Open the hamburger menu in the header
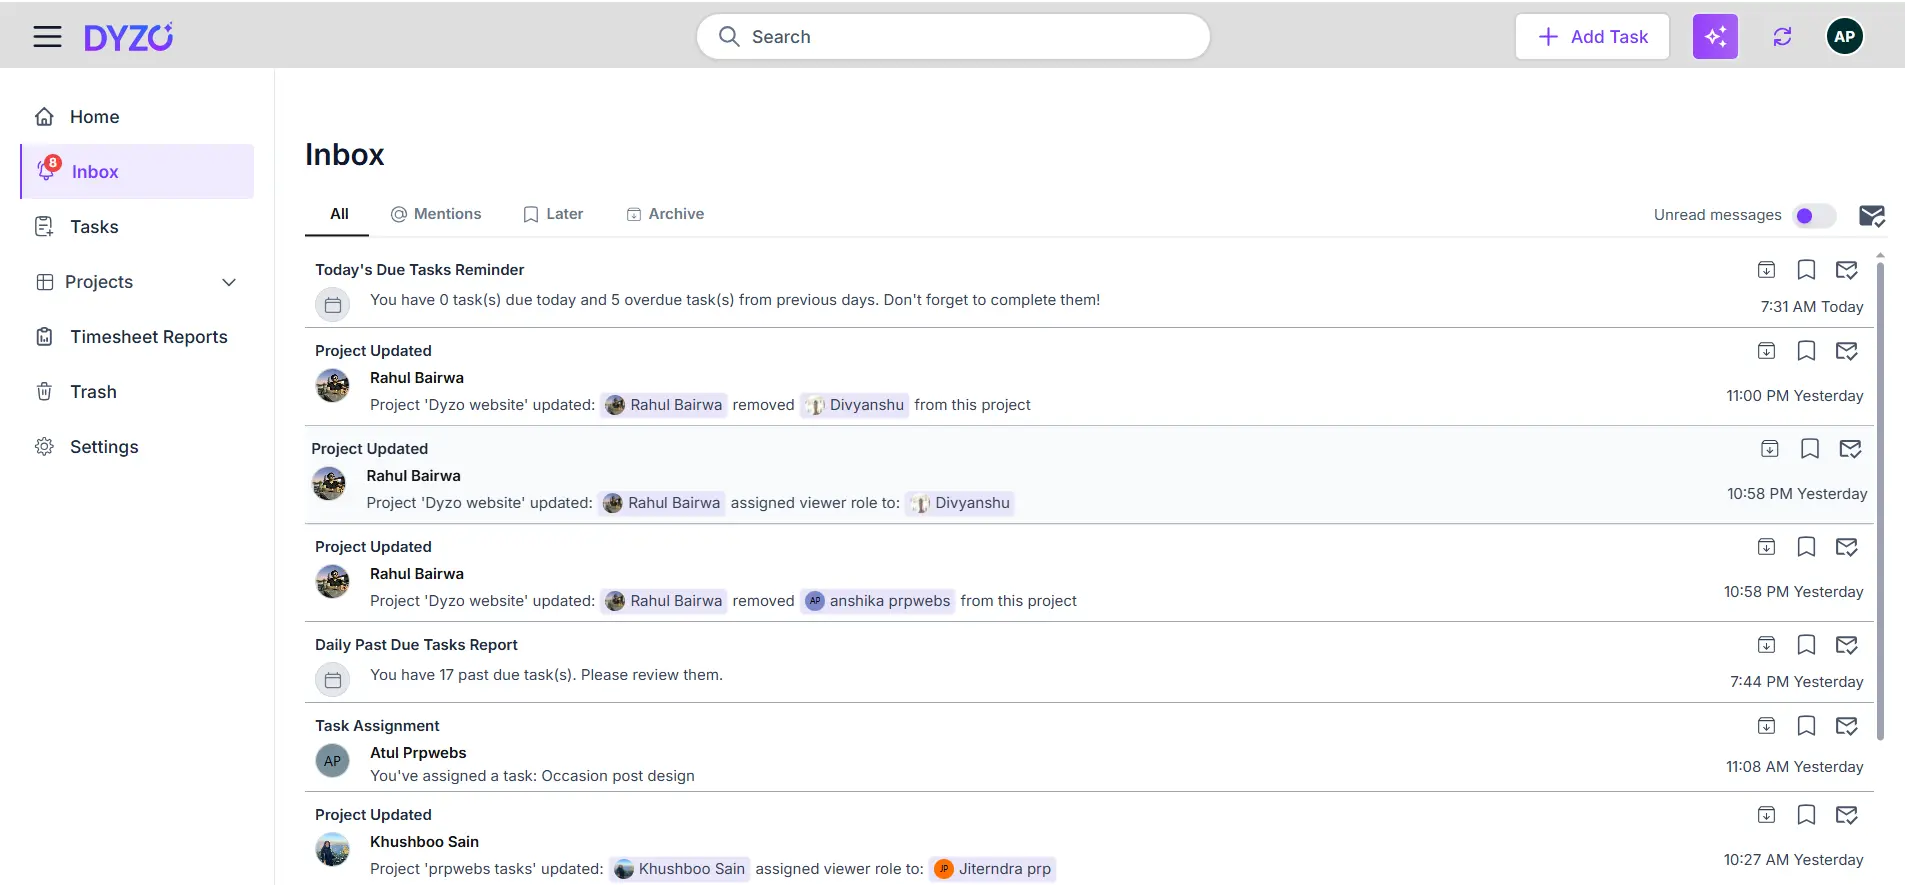1905x885 pixels. [x=47, y=37]
